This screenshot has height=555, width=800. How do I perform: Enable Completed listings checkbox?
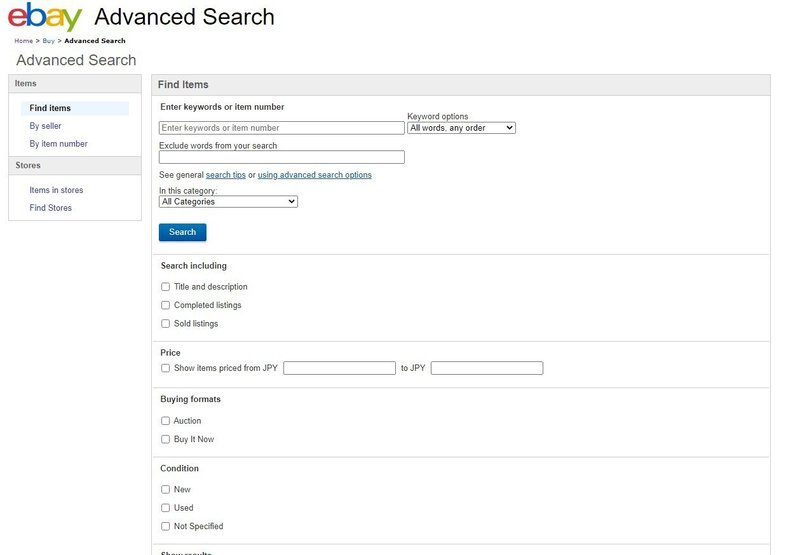(165, 305)
